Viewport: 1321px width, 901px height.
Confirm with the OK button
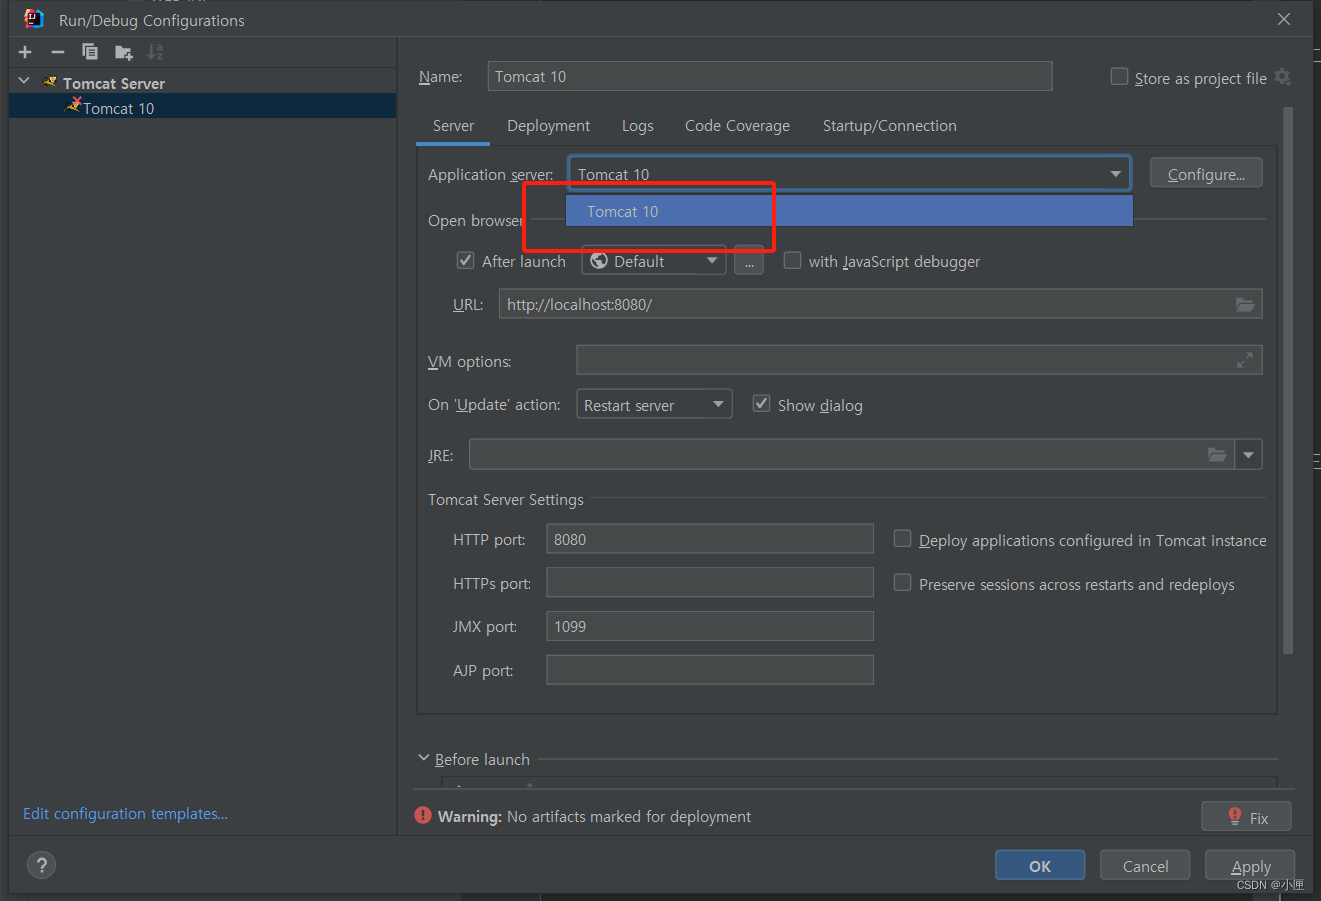[x=1040, y=865]
